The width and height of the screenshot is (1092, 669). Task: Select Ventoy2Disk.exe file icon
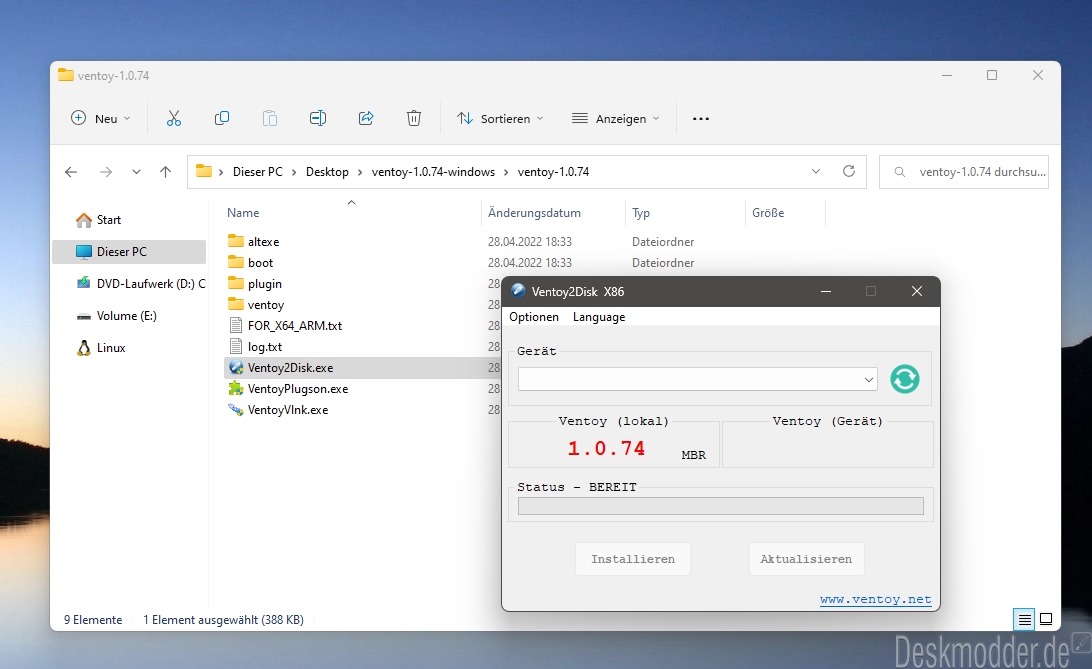(236, 368)
